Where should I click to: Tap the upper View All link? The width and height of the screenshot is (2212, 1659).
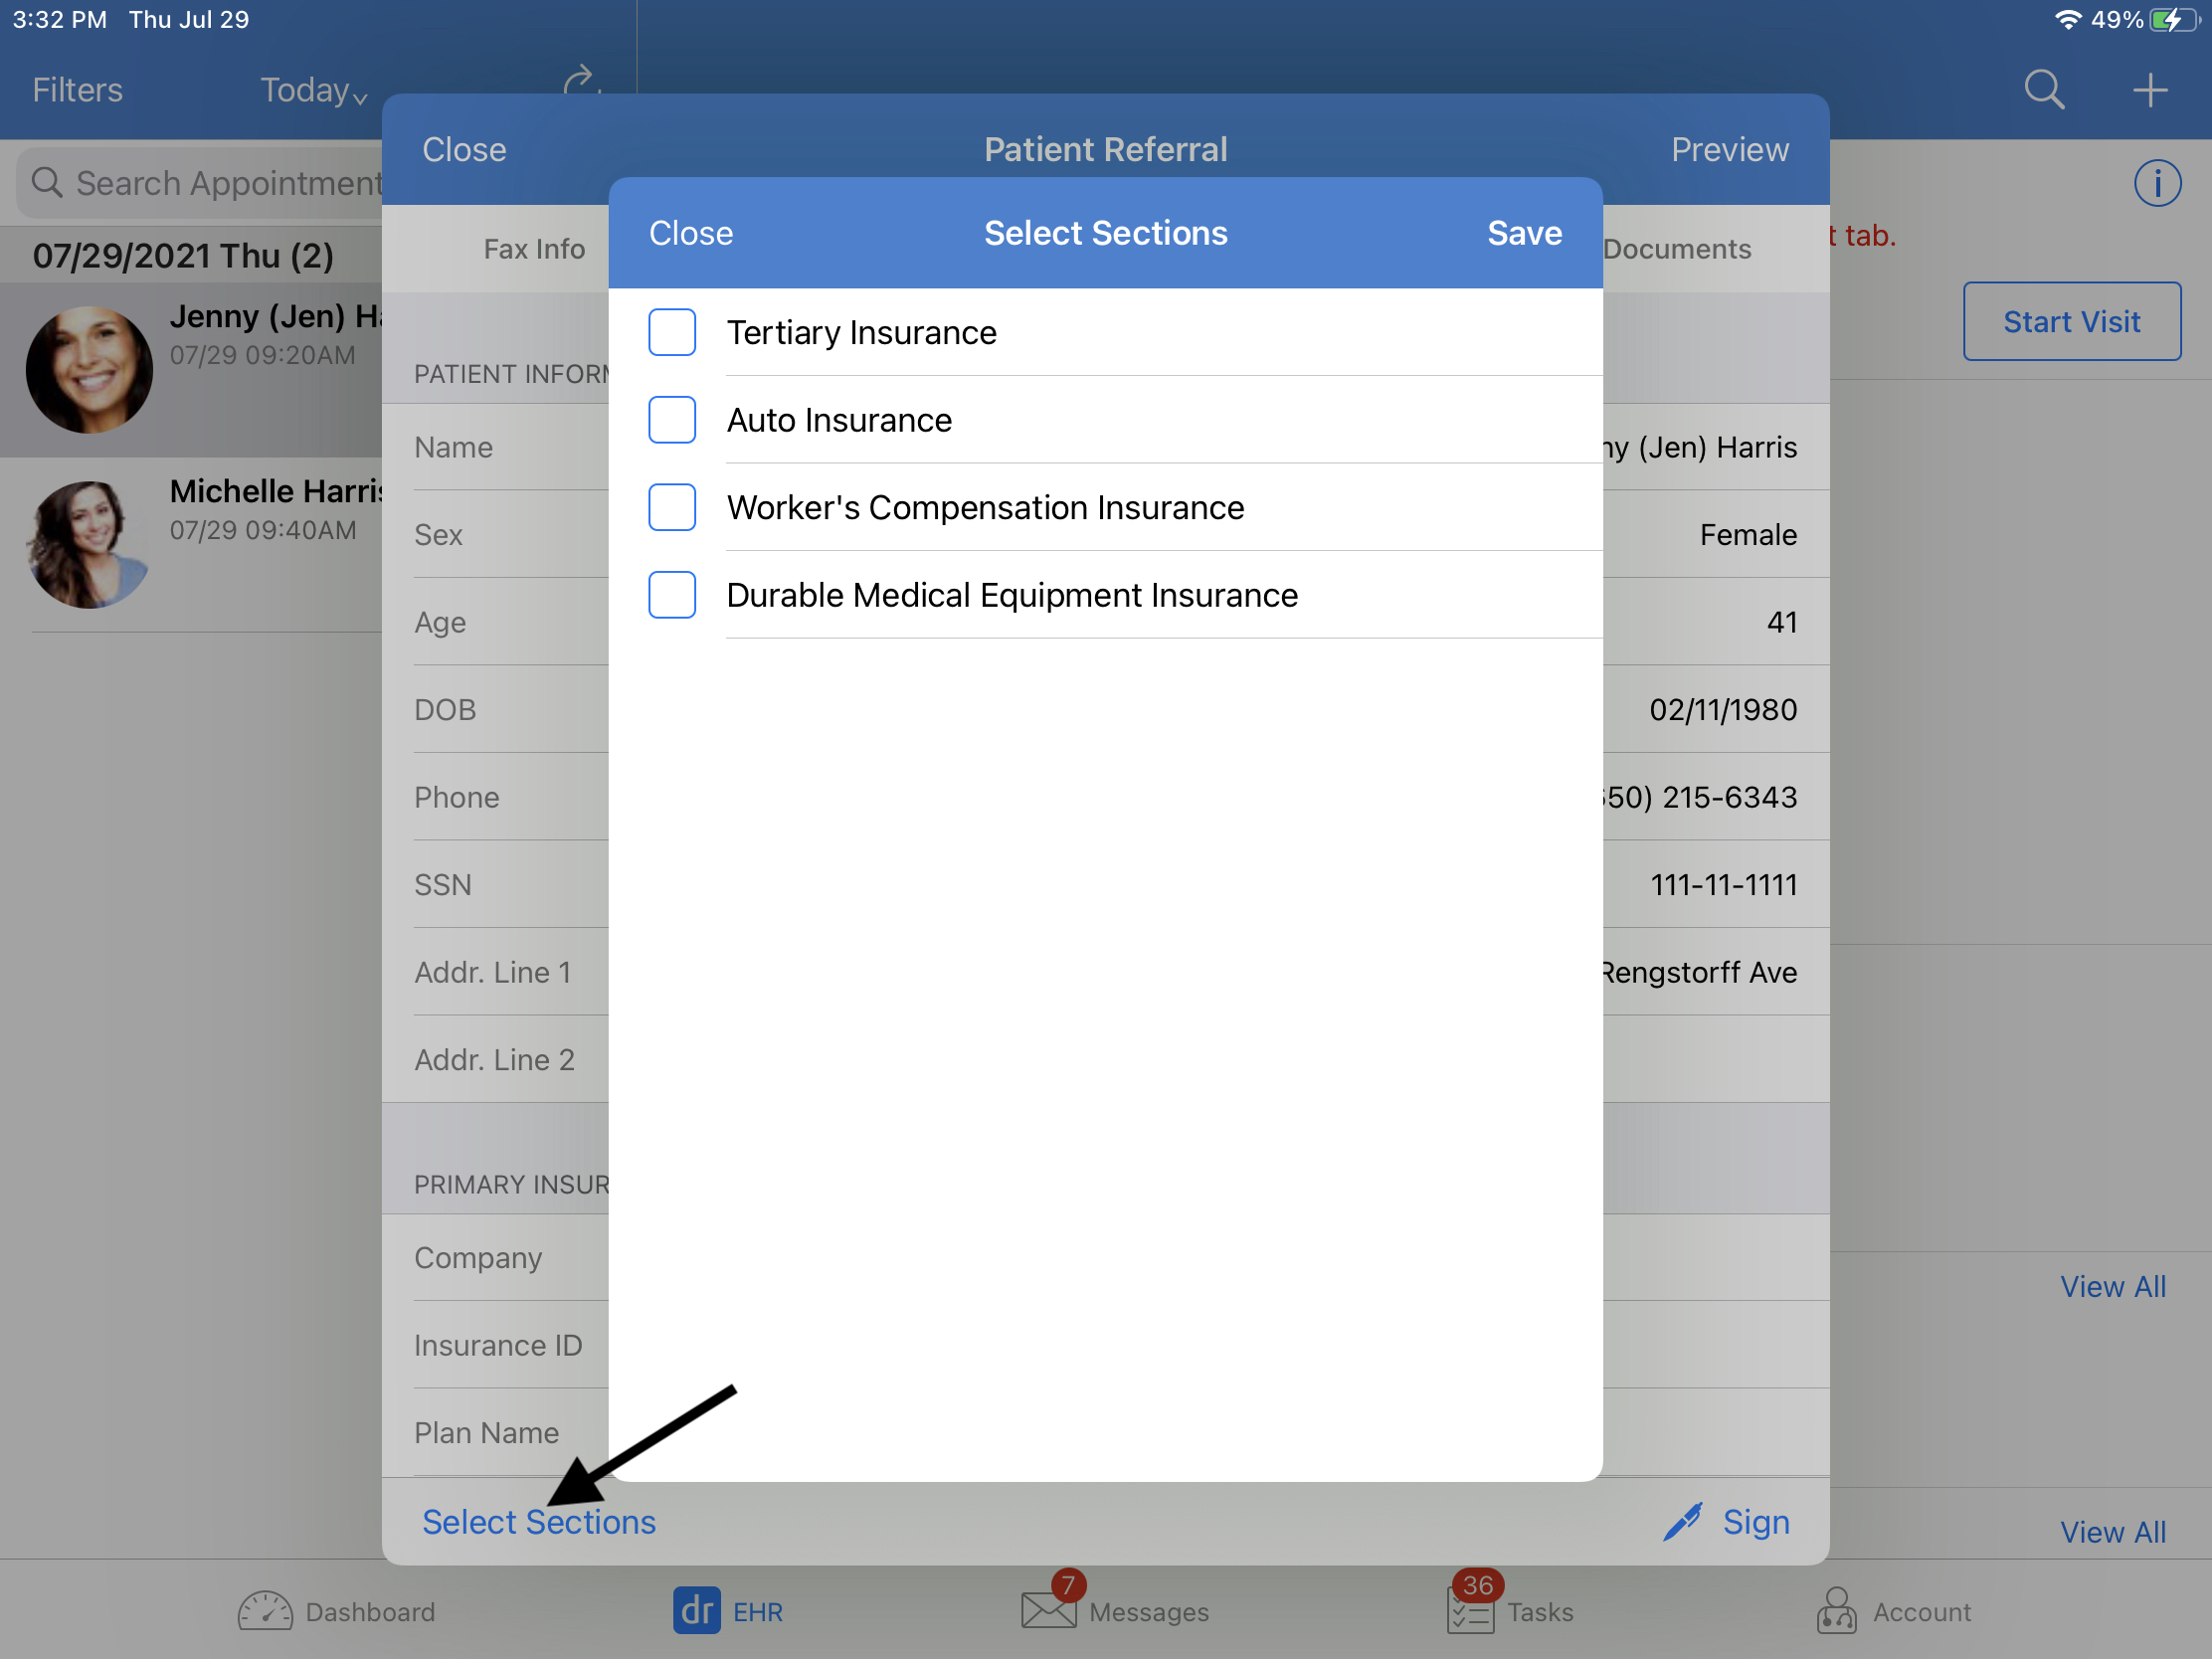click(2112, 1286)
